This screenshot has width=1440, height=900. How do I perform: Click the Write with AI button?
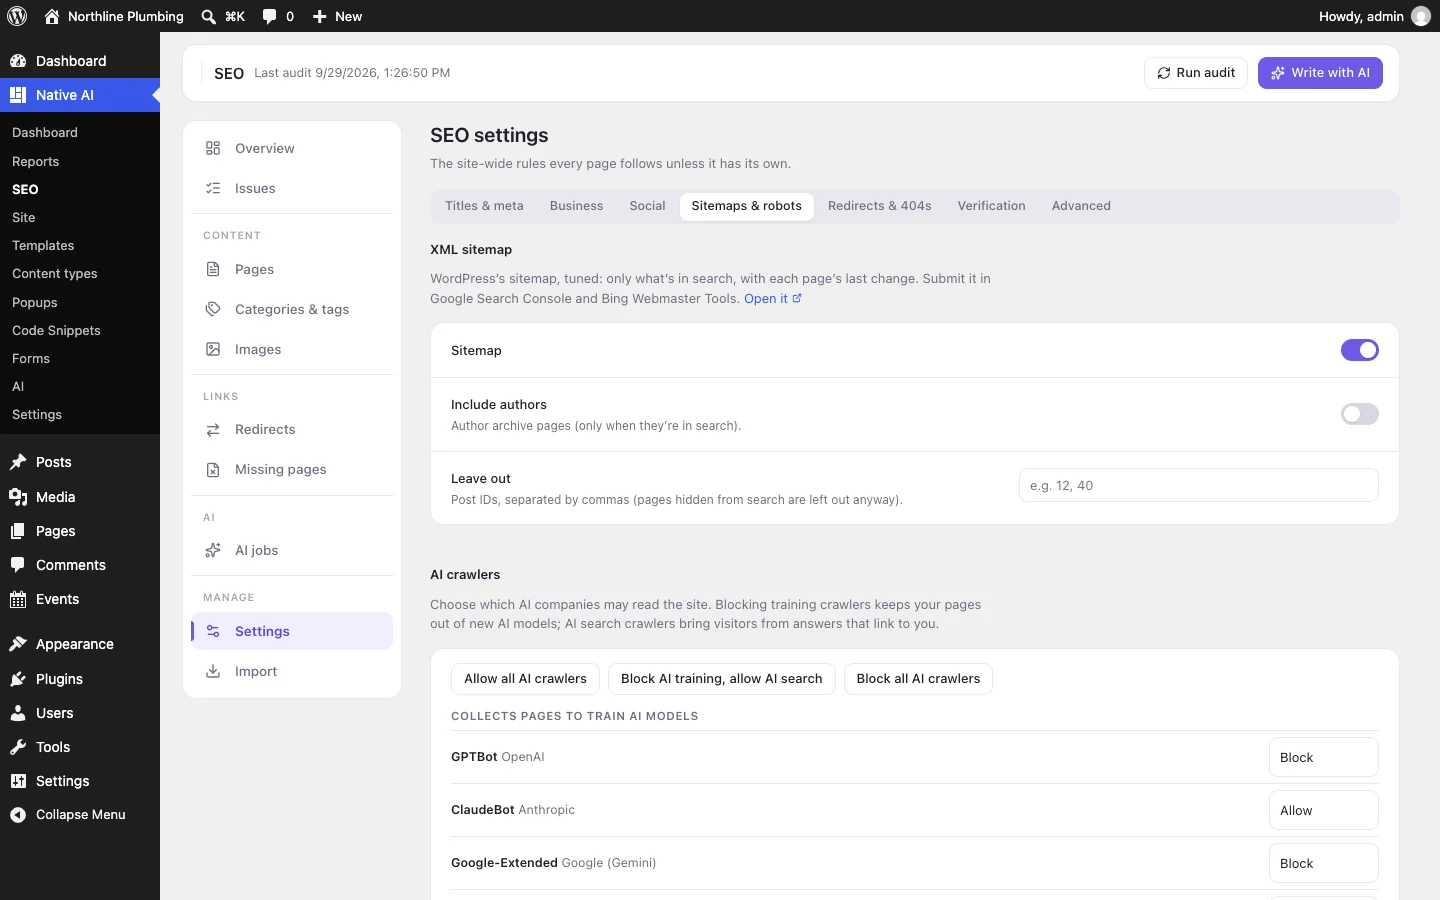pyautogui.click(x=1320, y=73)
